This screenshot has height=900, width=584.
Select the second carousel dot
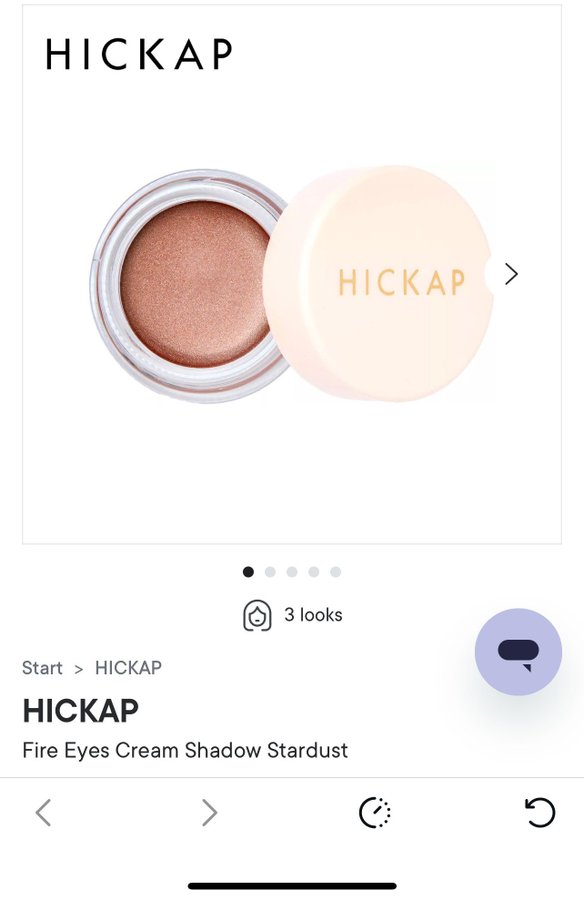tap(270, 572)
